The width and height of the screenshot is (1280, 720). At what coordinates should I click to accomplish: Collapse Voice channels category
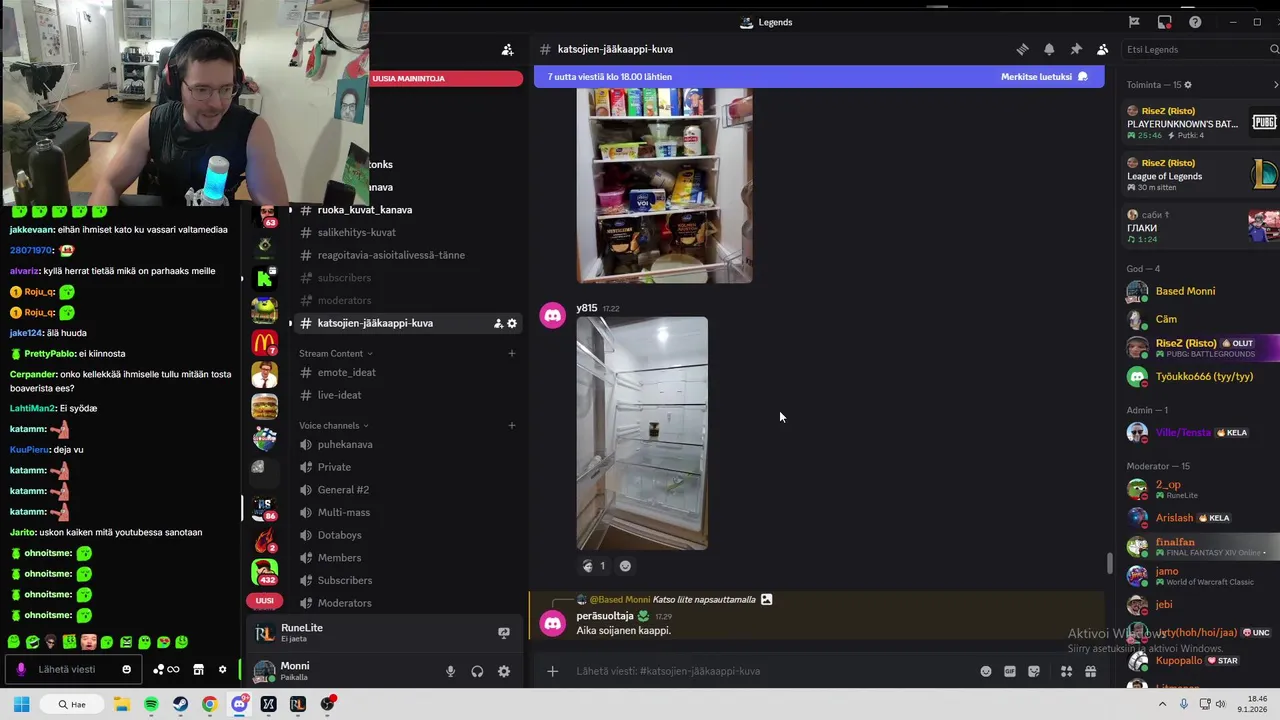333,426
